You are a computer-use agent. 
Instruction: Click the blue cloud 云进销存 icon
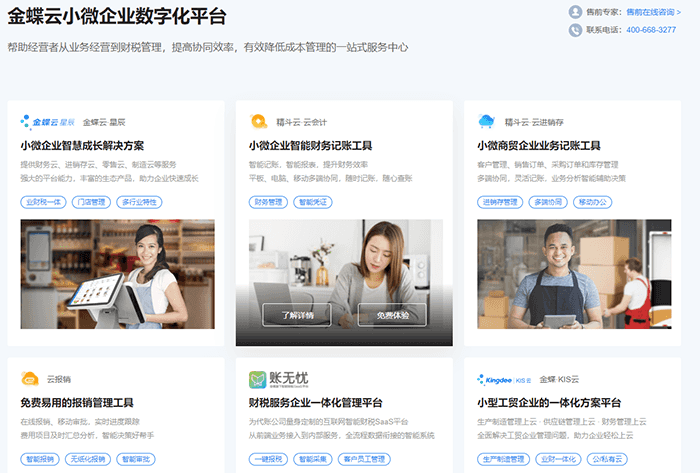486,121
